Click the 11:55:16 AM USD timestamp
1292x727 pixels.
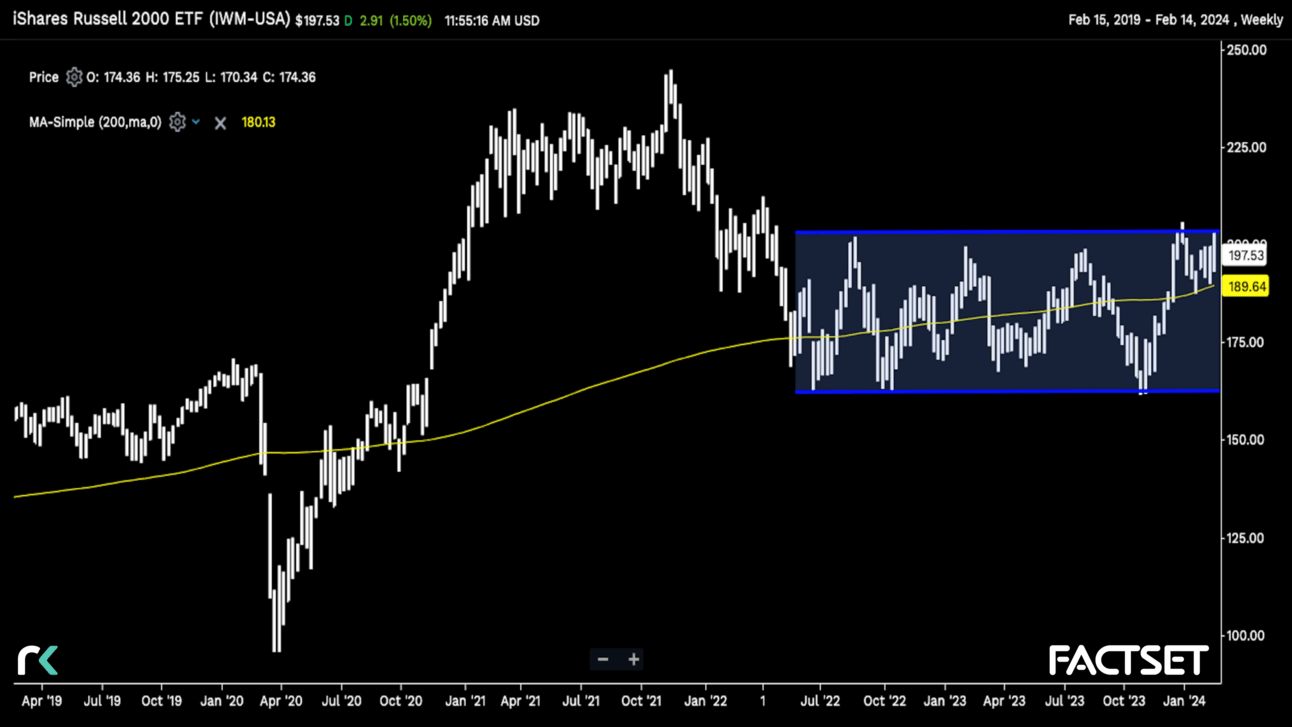[x=492, y=20]
